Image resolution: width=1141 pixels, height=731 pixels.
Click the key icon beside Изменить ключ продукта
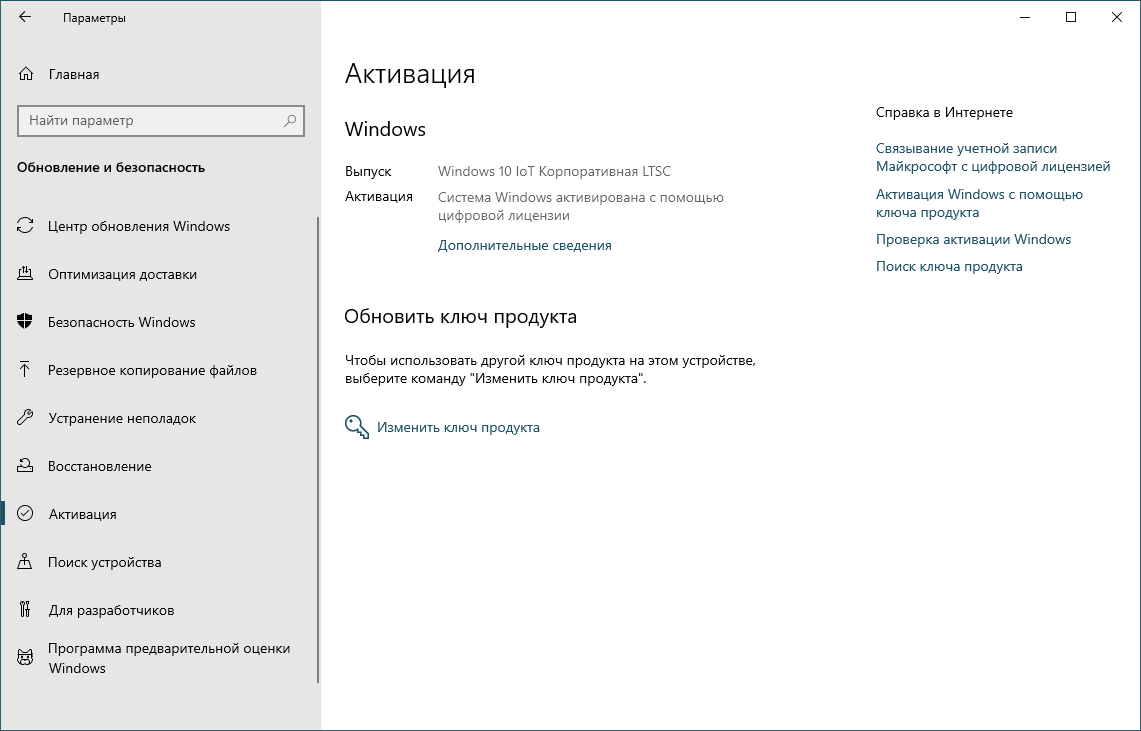coord(357,427)
